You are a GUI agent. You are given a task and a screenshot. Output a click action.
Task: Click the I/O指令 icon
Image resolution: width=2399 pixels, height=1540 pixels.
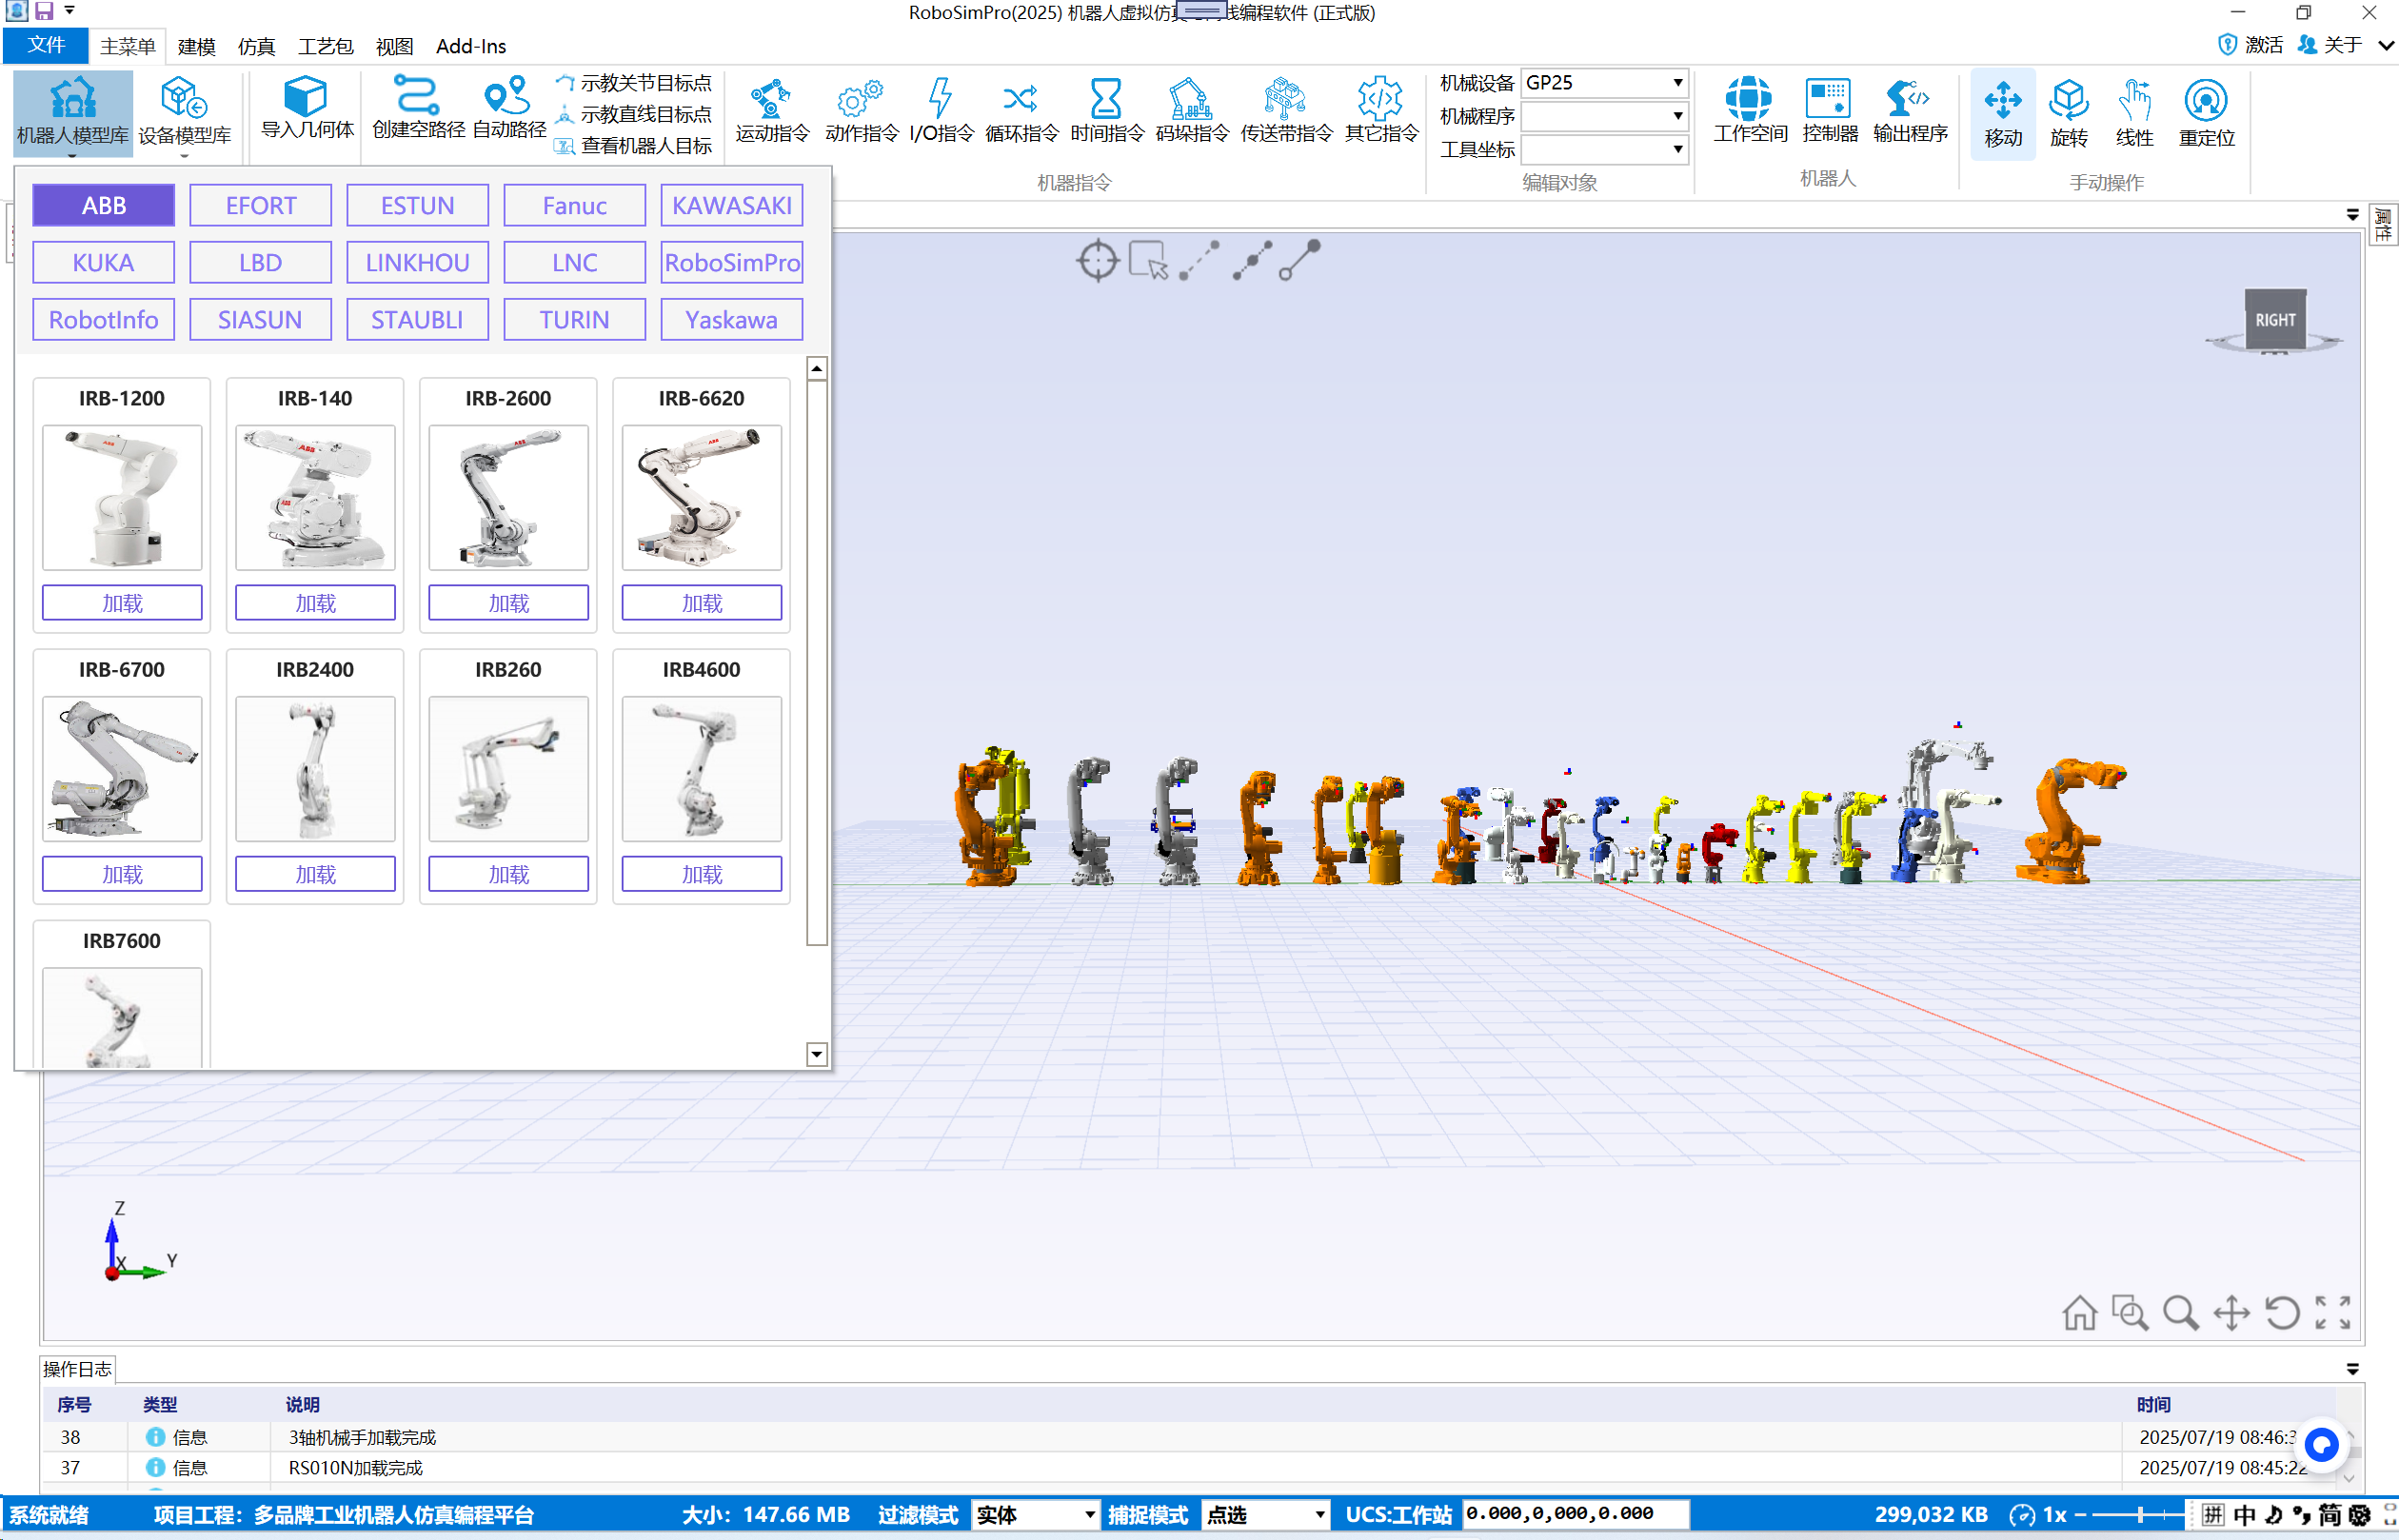[938, 110]
